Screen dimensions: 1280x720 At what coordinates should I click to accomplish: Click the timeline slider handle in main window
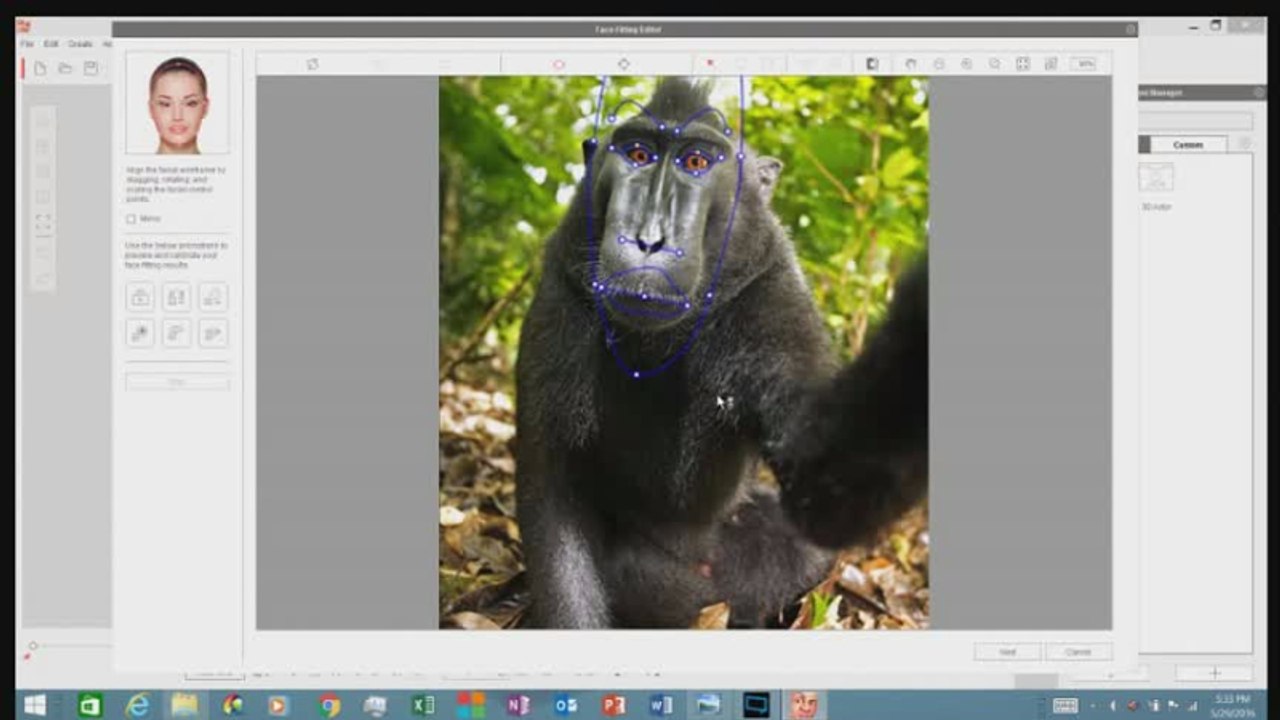[x=33, y=646]
